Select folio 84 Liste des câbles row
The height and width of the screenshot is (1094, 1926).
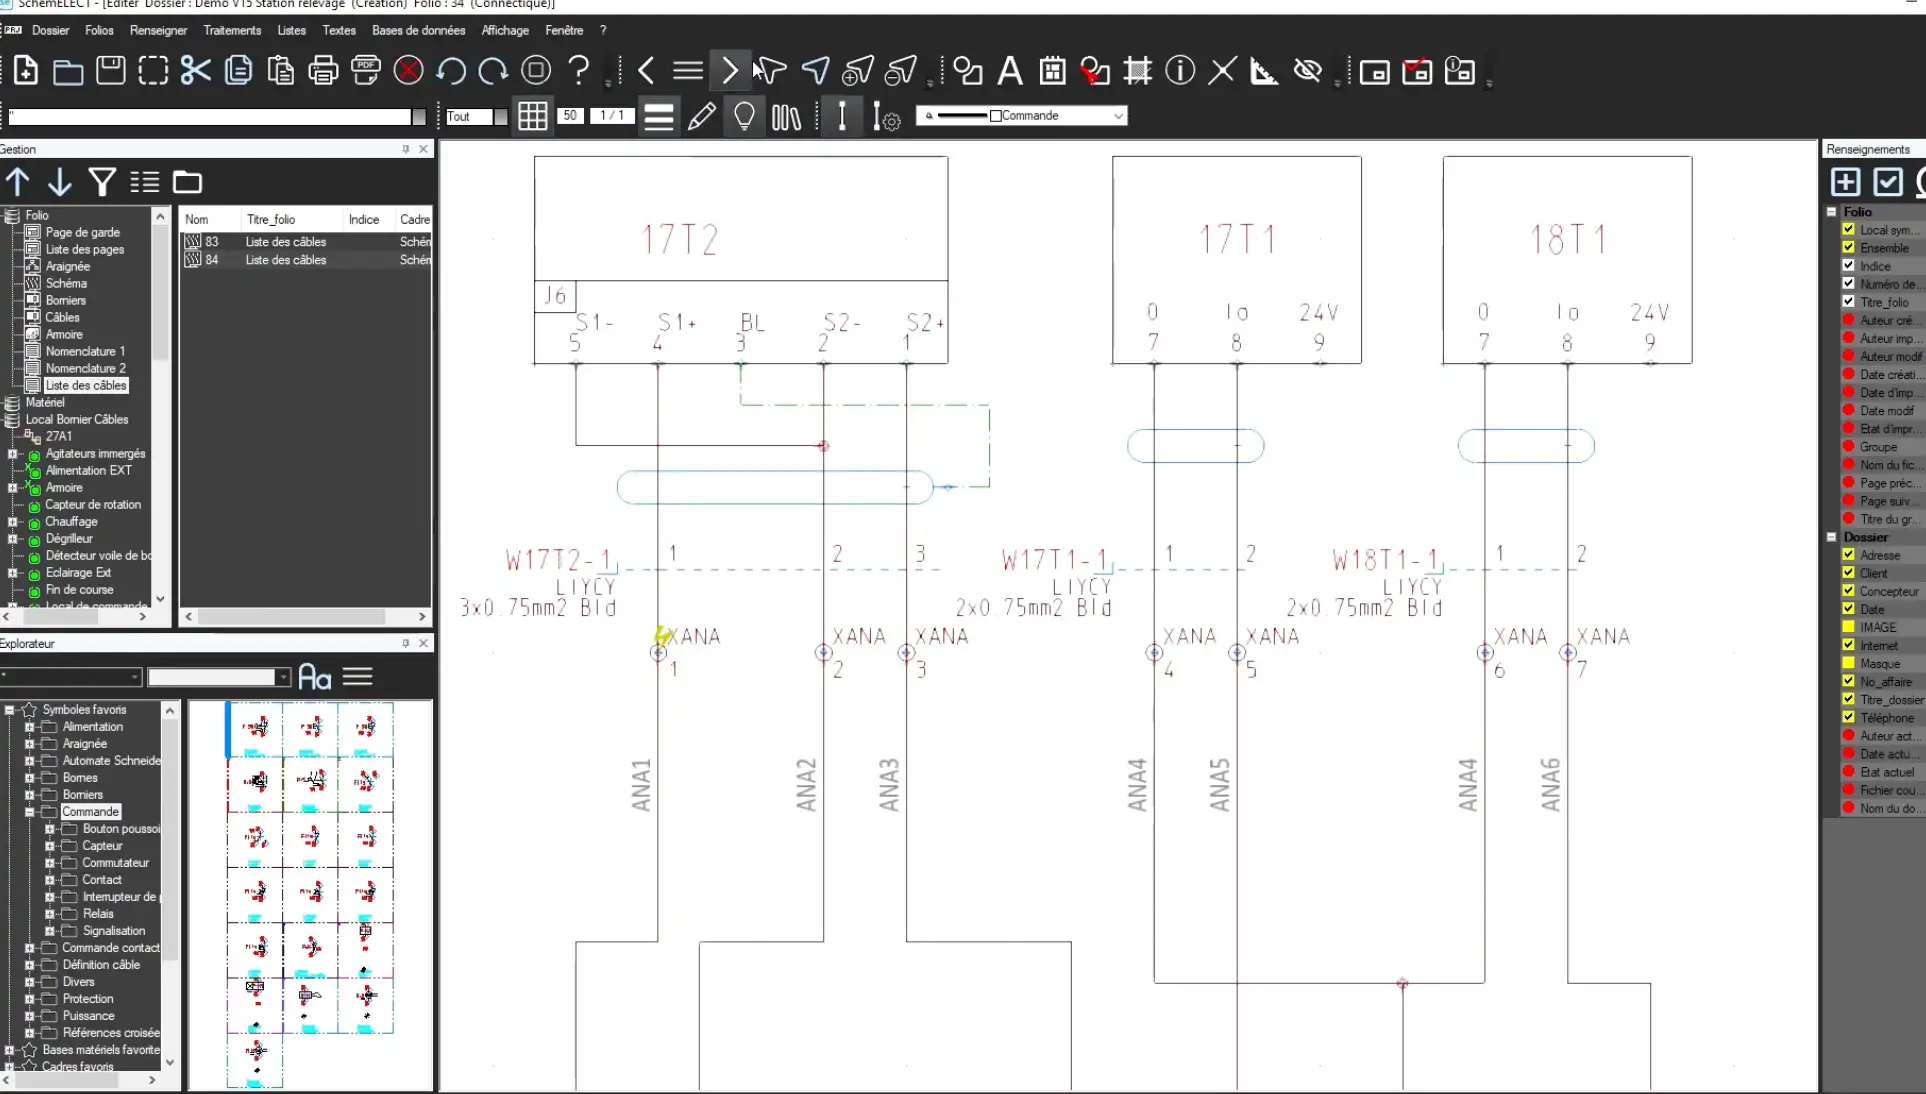pos(285,260)
